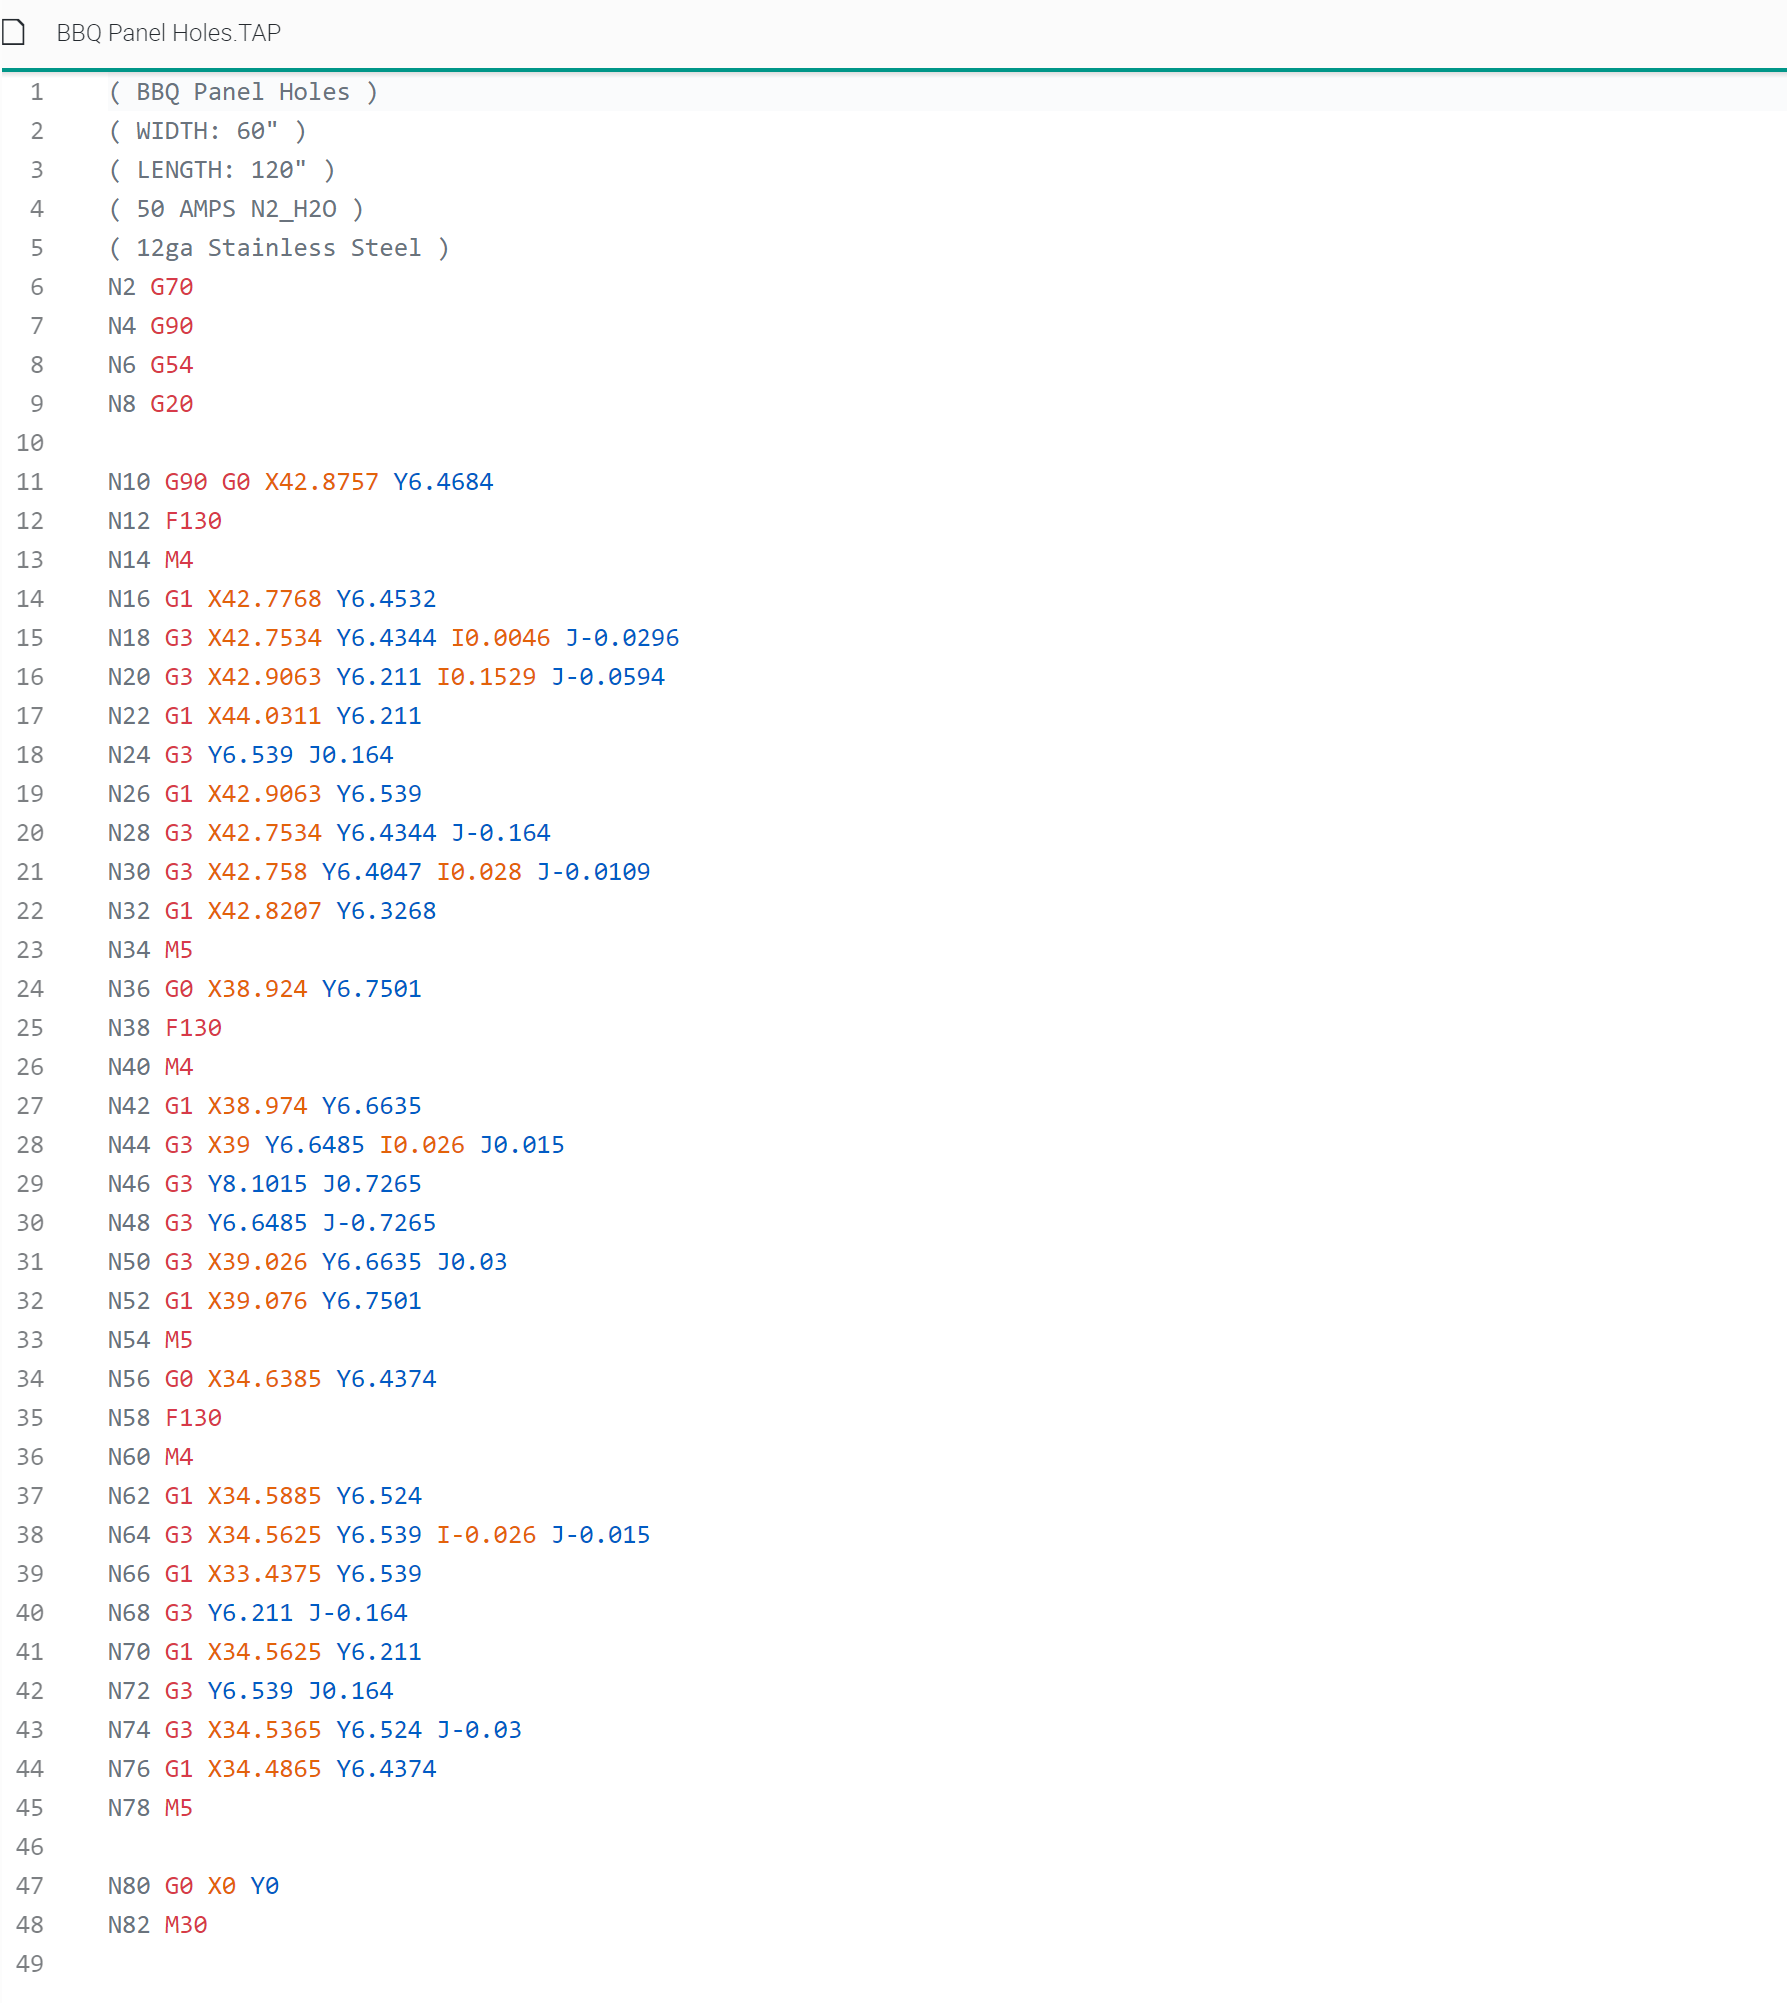Click I-0.026 on line N64
The height and width of the screenshot is (2003, 1787).
pyautogui.click(x=486, y=1535)
